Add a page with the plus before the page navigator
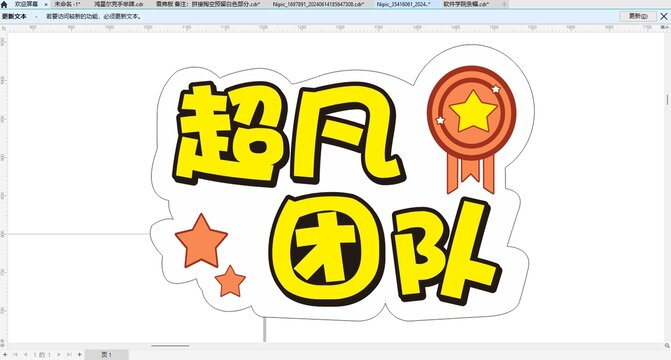Screen dimensions: 671x360 pos(5,354)
